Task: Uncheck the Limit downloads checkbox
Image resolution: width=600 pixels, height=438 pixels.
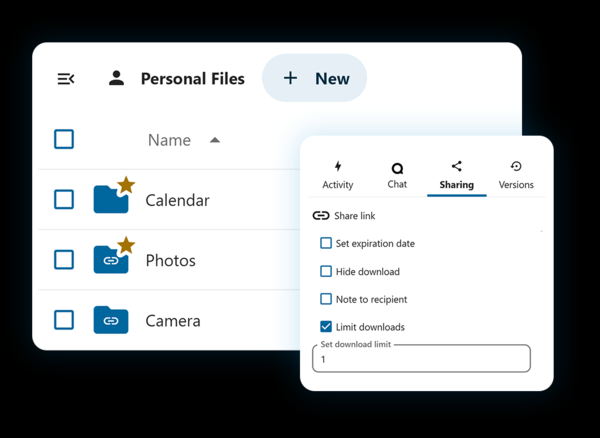Action: click(326, 327)
